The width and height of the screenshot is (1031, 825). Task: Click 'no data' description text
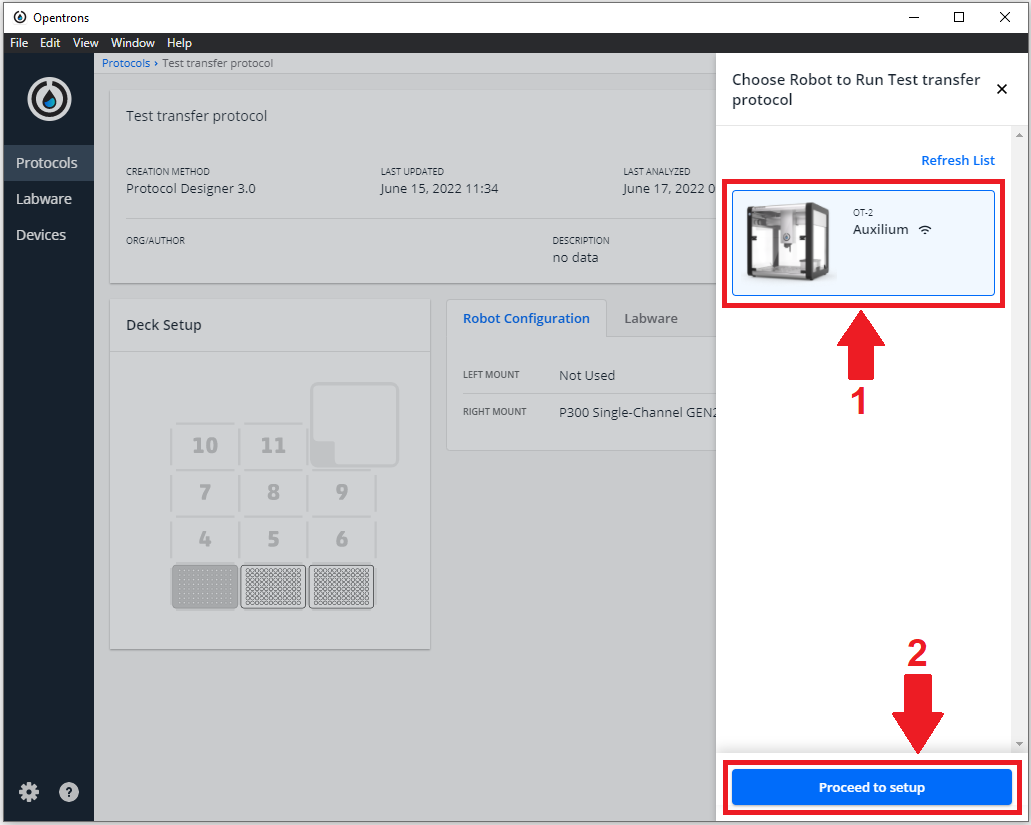(575, 258)
